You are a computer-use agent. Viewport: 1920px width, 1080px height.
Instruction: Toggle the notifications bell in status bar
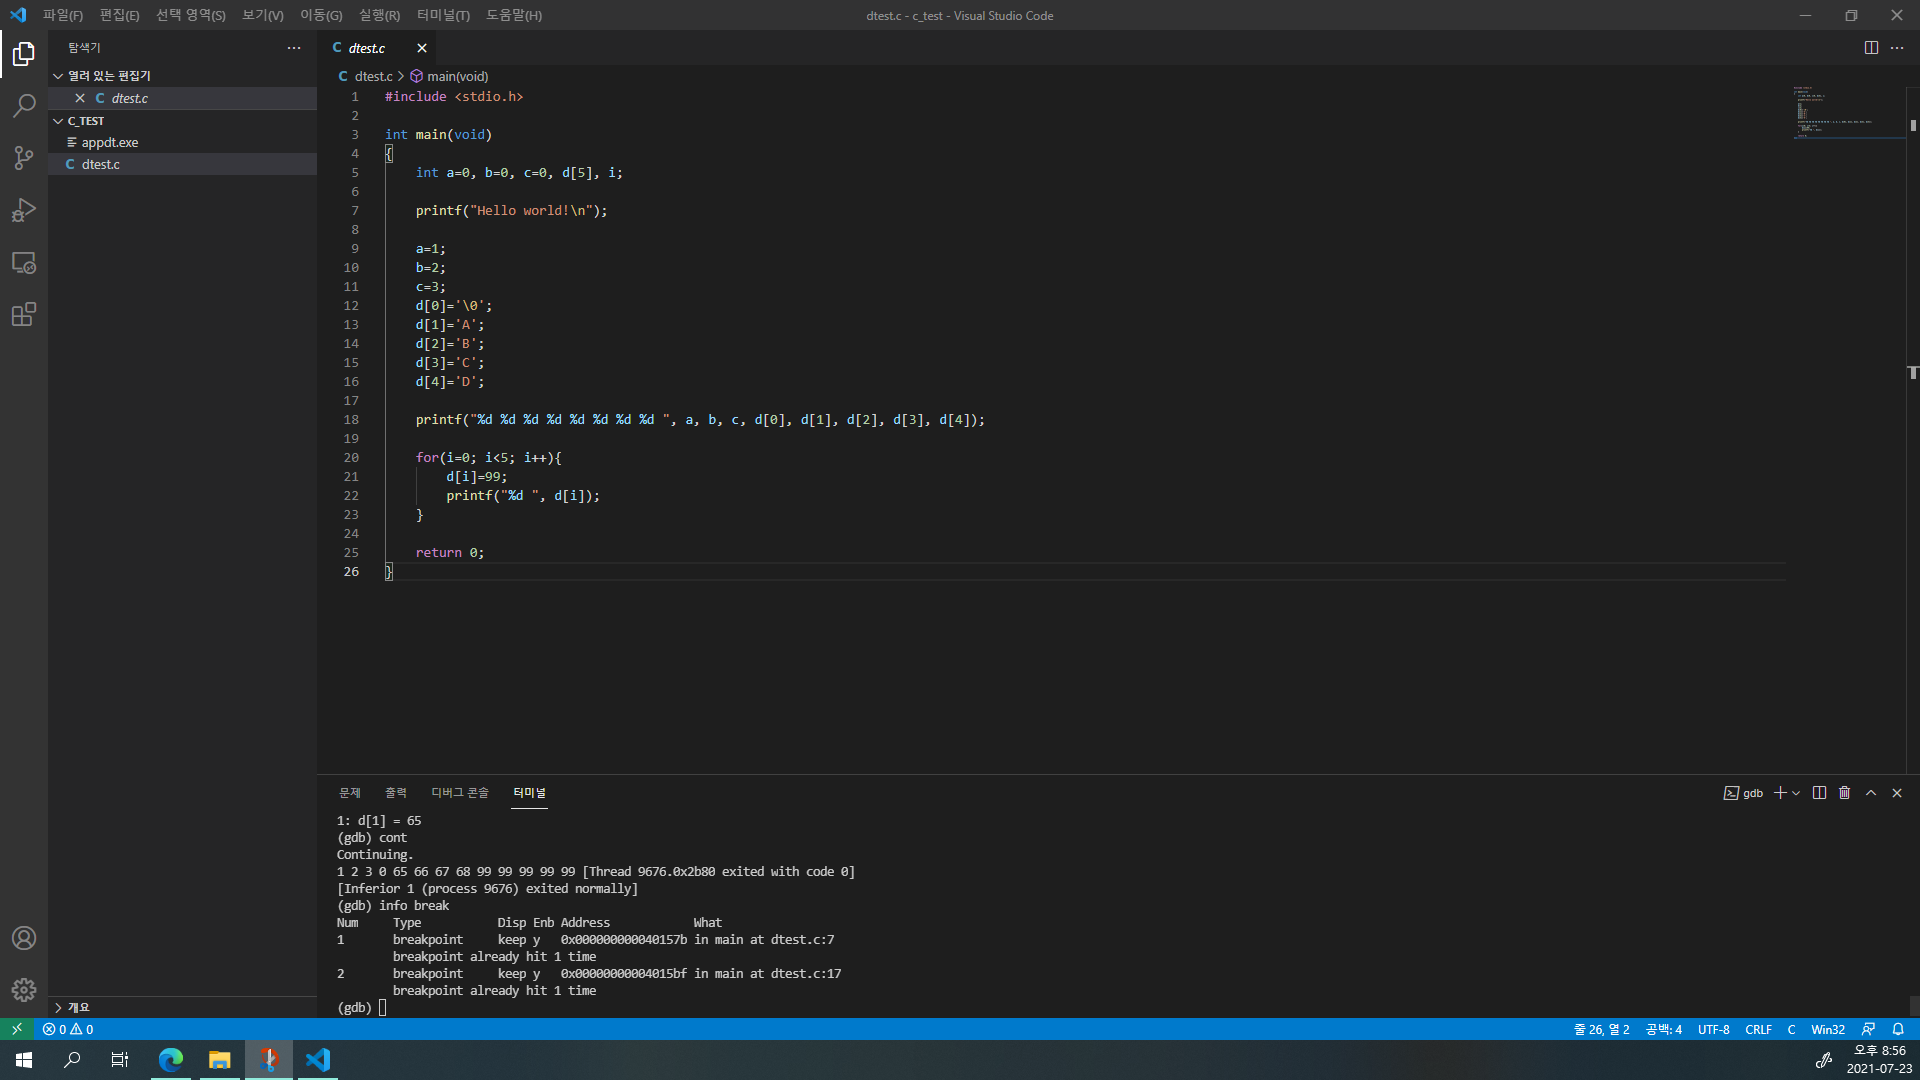[1898, 1029]
